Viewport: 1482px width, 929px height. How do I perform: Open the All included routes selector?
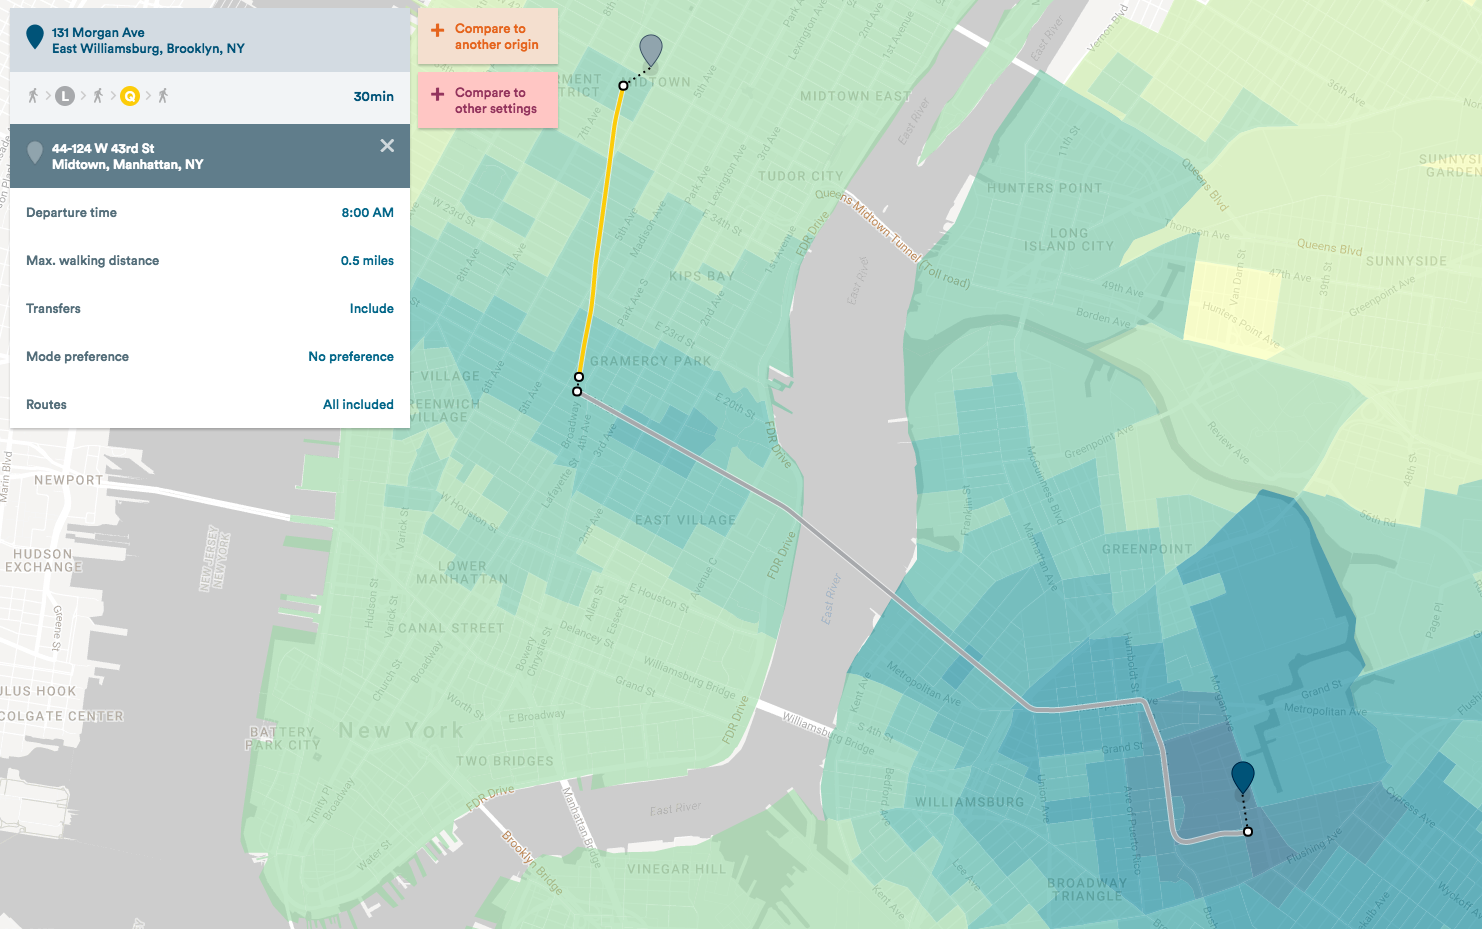pos(358,405)
